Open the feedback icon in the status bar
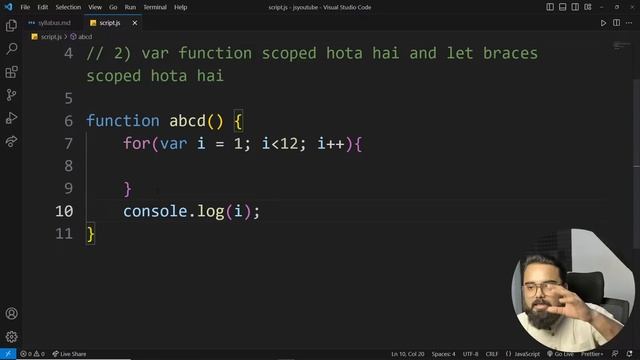Screen dimensions: 640x360 (x=615, y=354)
